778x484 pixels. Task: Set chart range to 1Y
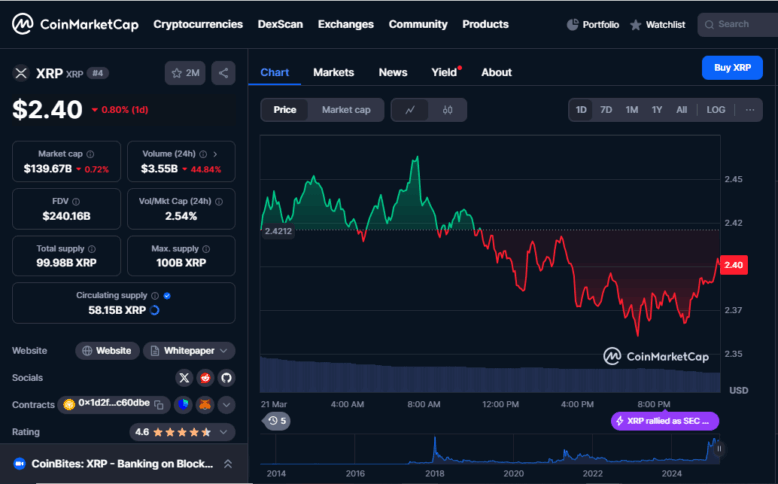click(x=657, y=110)
